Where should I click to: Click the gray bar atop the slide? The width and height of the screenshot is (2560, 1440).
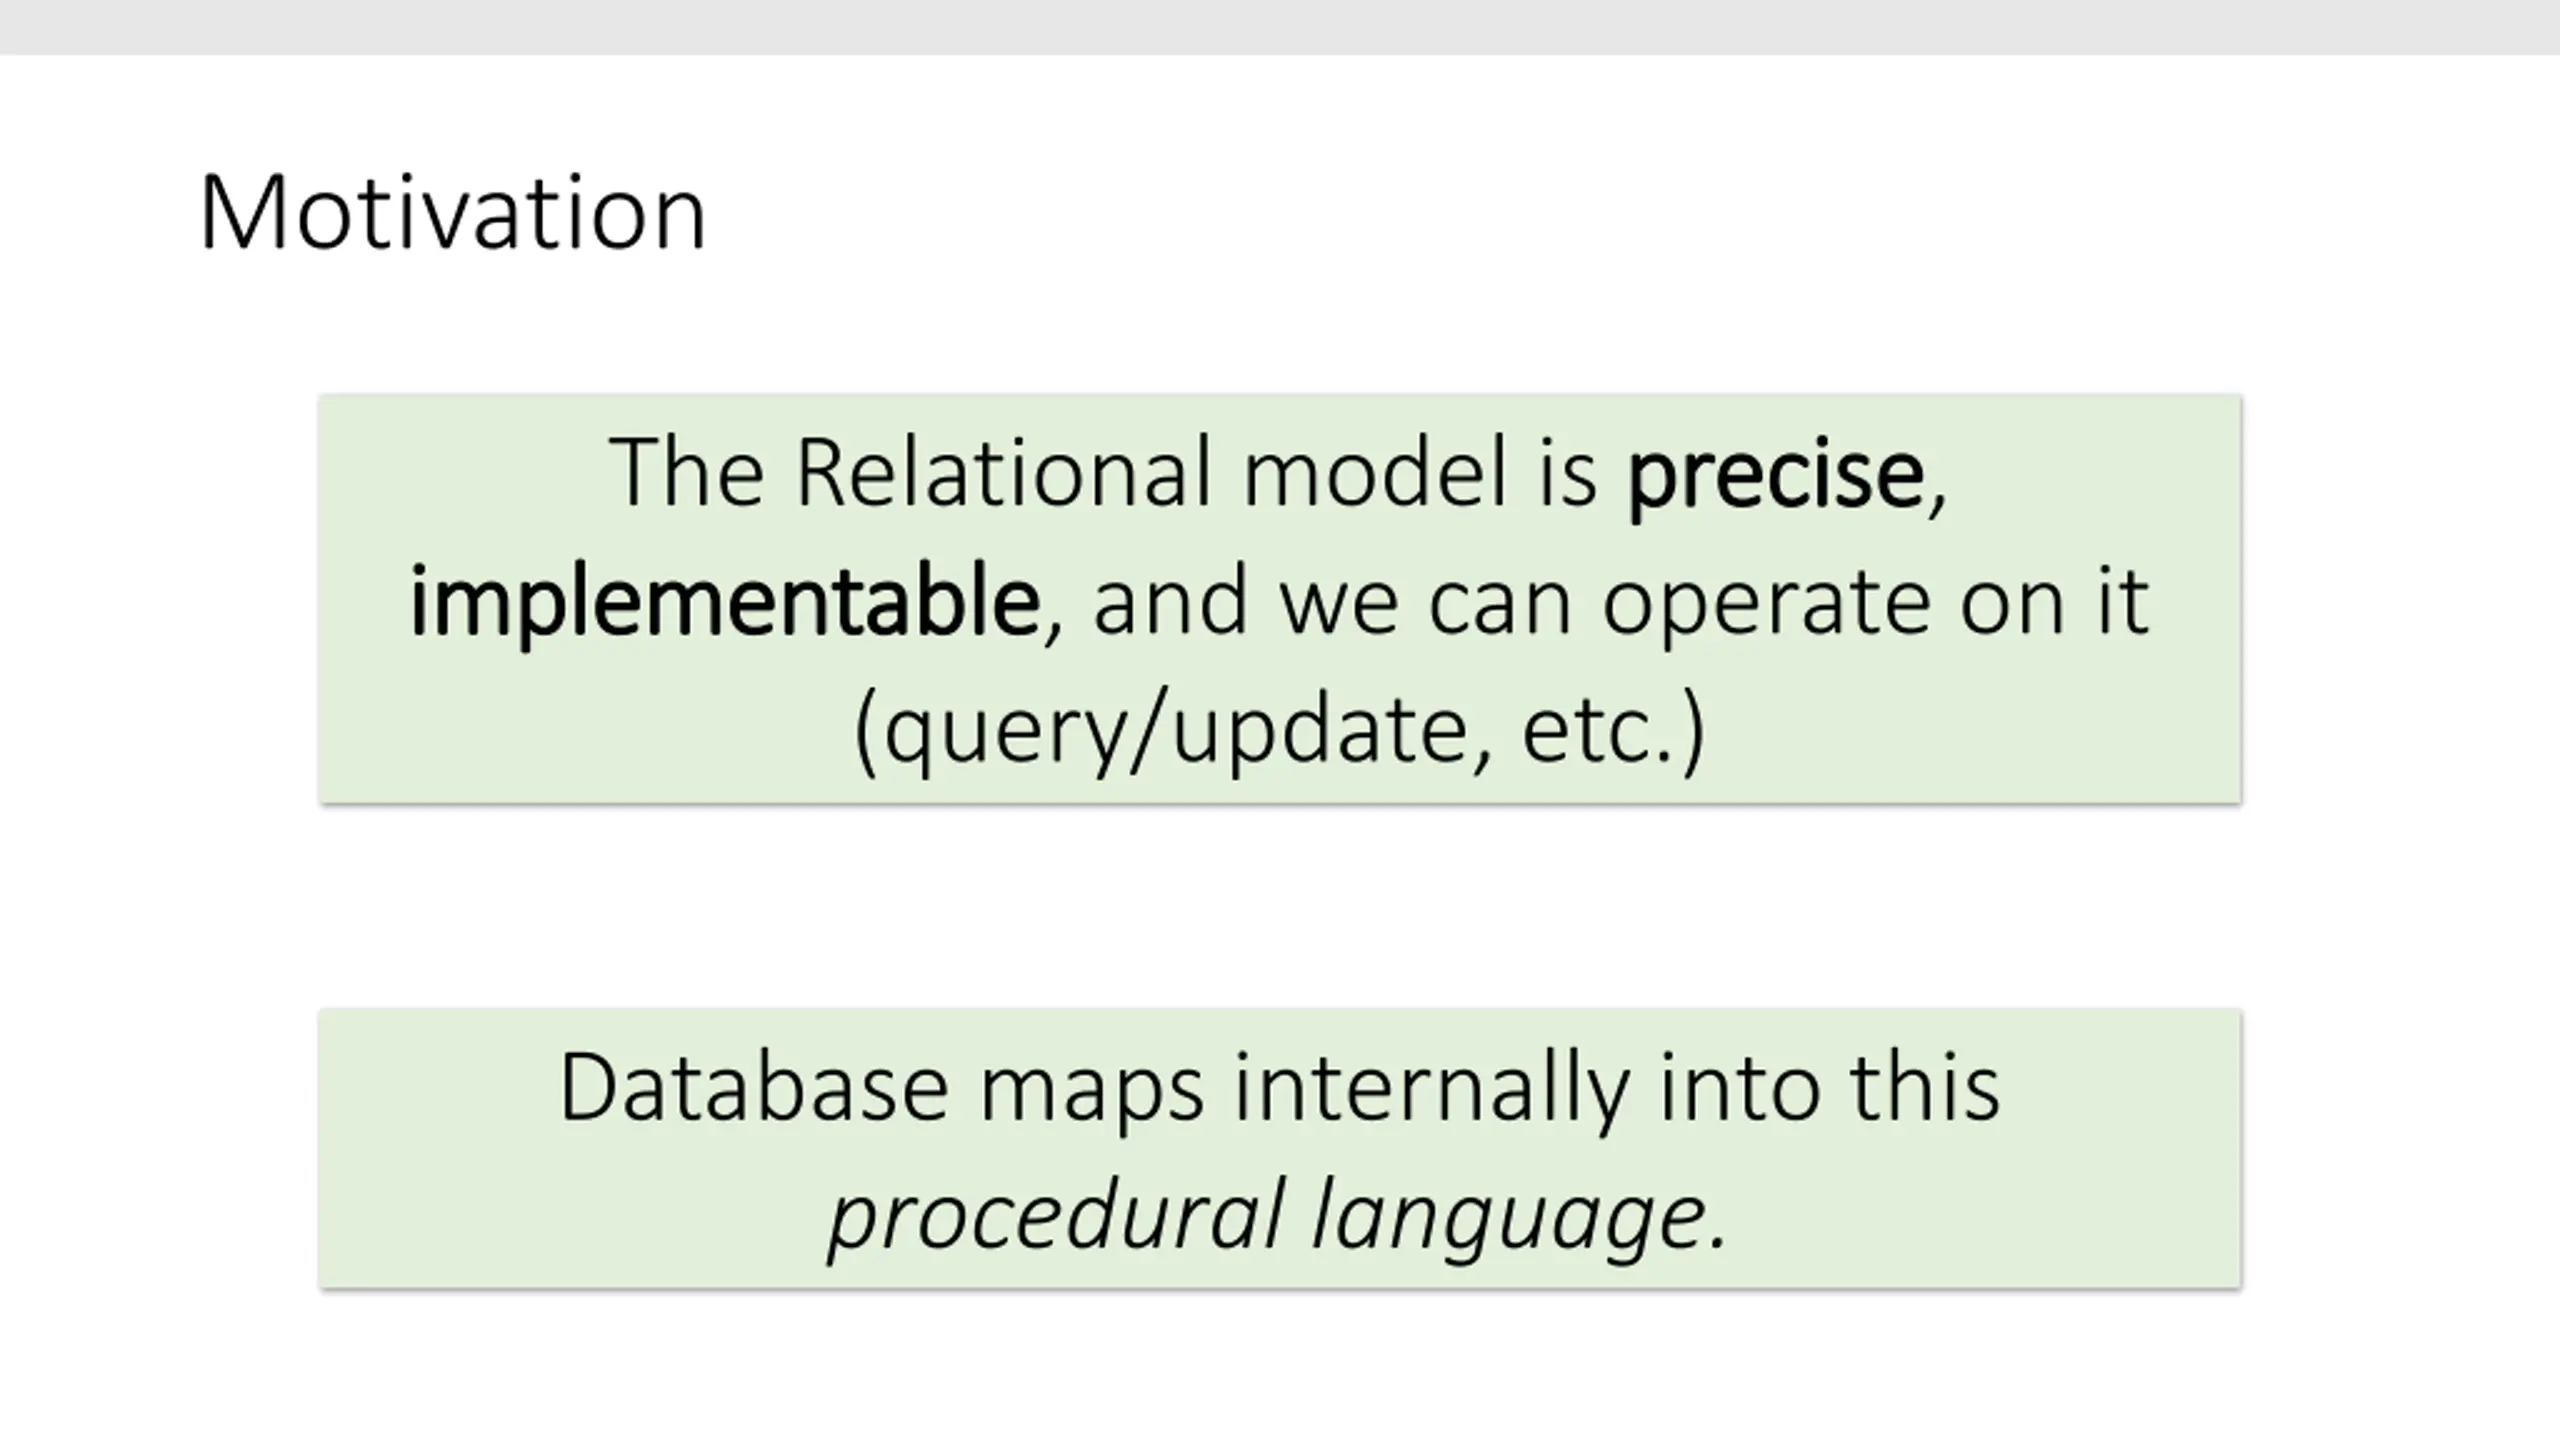(x=1280, y=27)
